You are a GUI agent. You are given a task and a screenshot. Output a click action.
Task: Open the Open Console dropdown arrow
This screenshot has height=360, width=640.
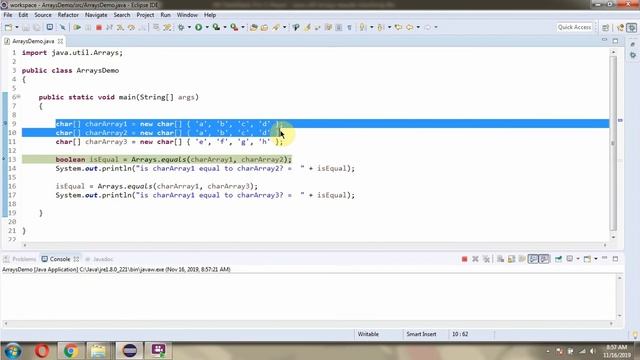pyautogui.click(x=596, y=259)
